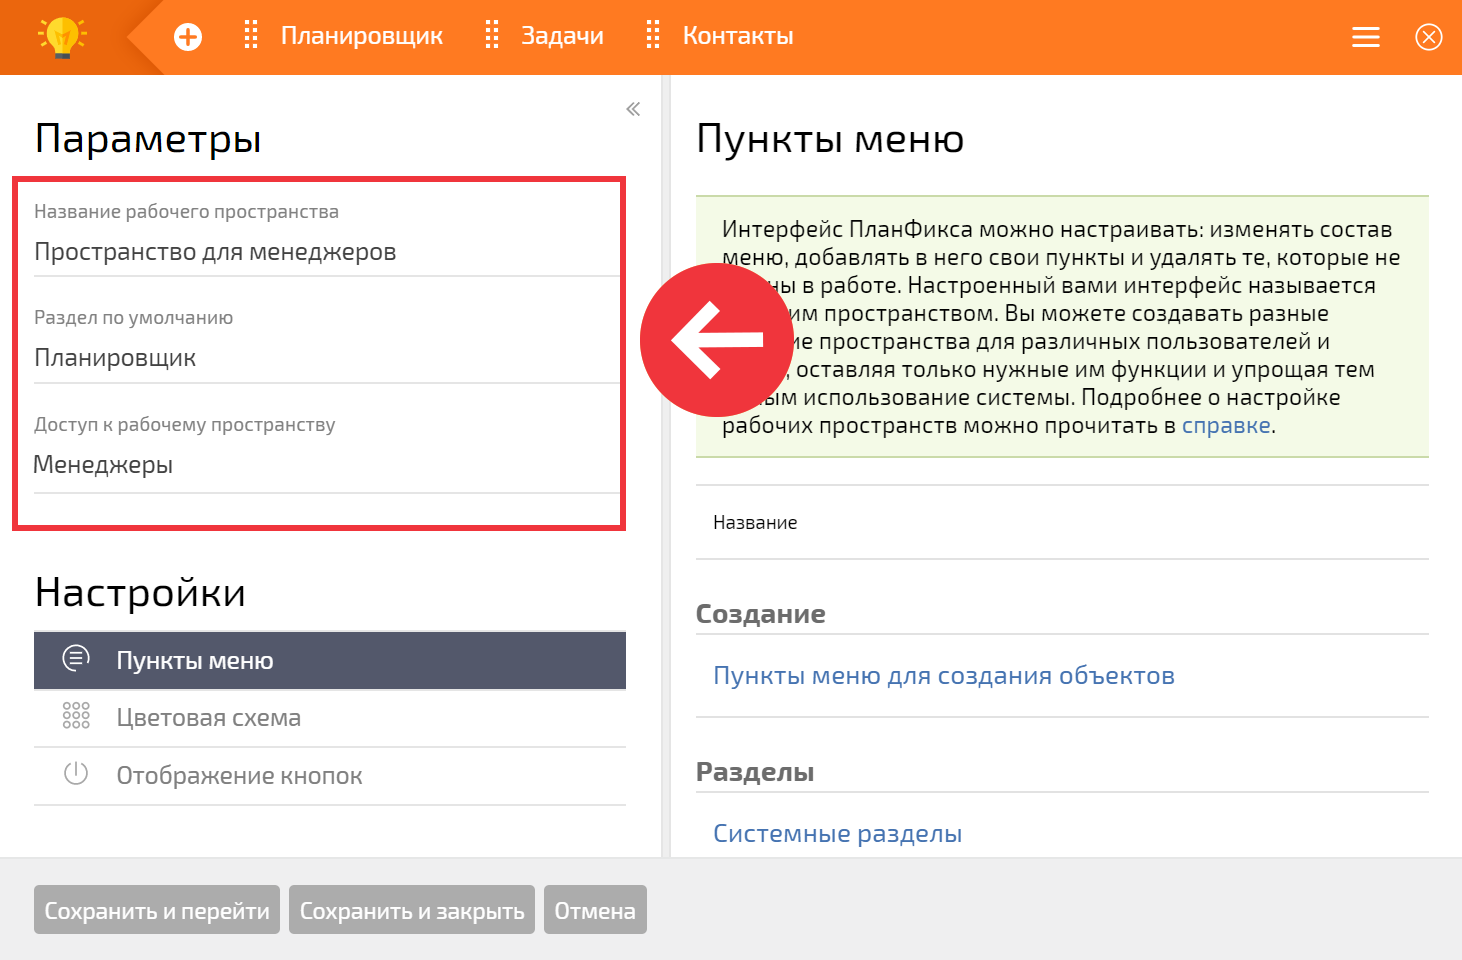
Task: Open Пункты меню для создания объектов link
Action: tap(944, 676)
